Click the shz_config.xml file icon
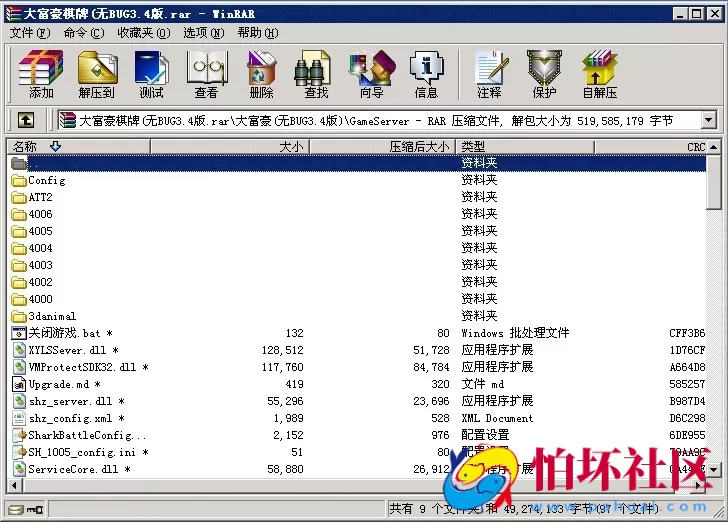The width and height of the screenshot is (728, 522). pos(19,418)
